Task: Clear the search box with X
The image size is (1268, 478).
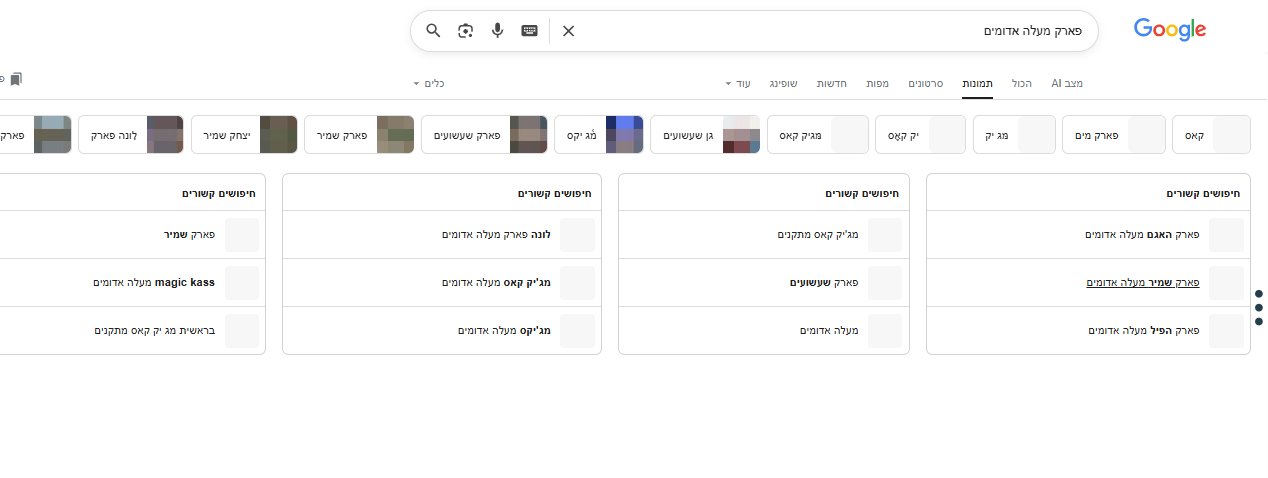Action: click(568, 31)
